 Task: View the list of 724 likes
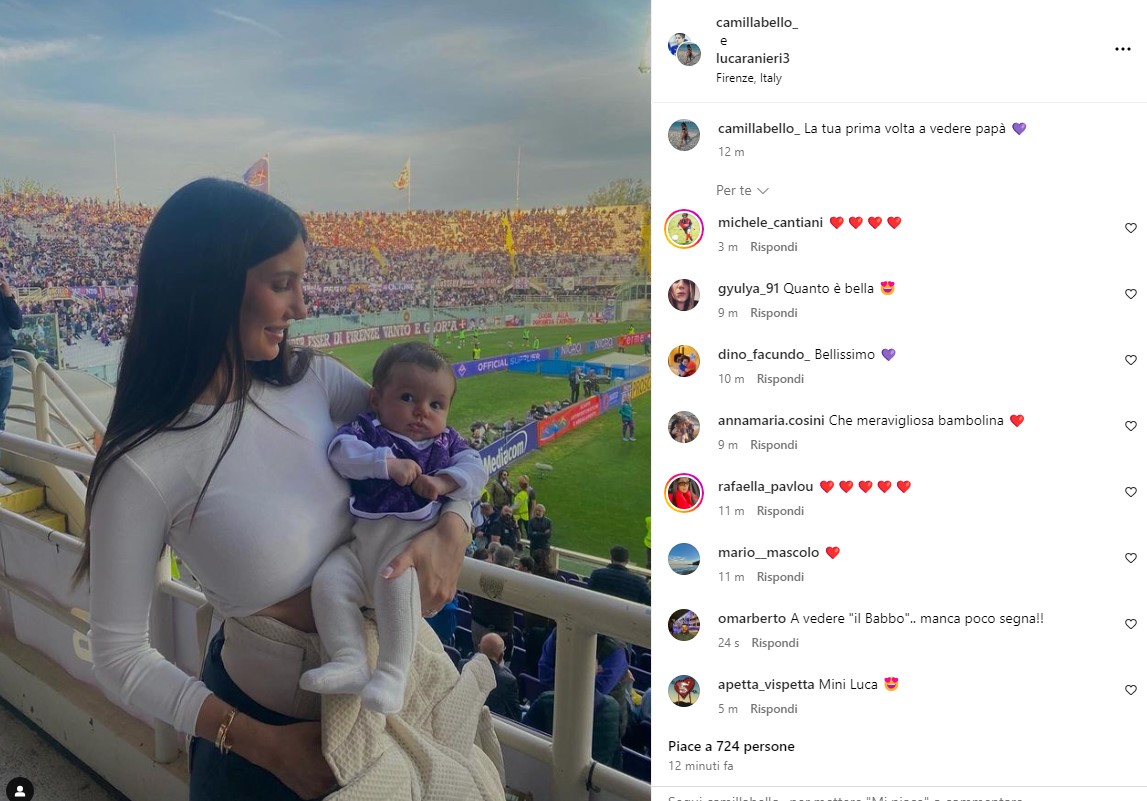pyautogui.click(x=731, y=746)
